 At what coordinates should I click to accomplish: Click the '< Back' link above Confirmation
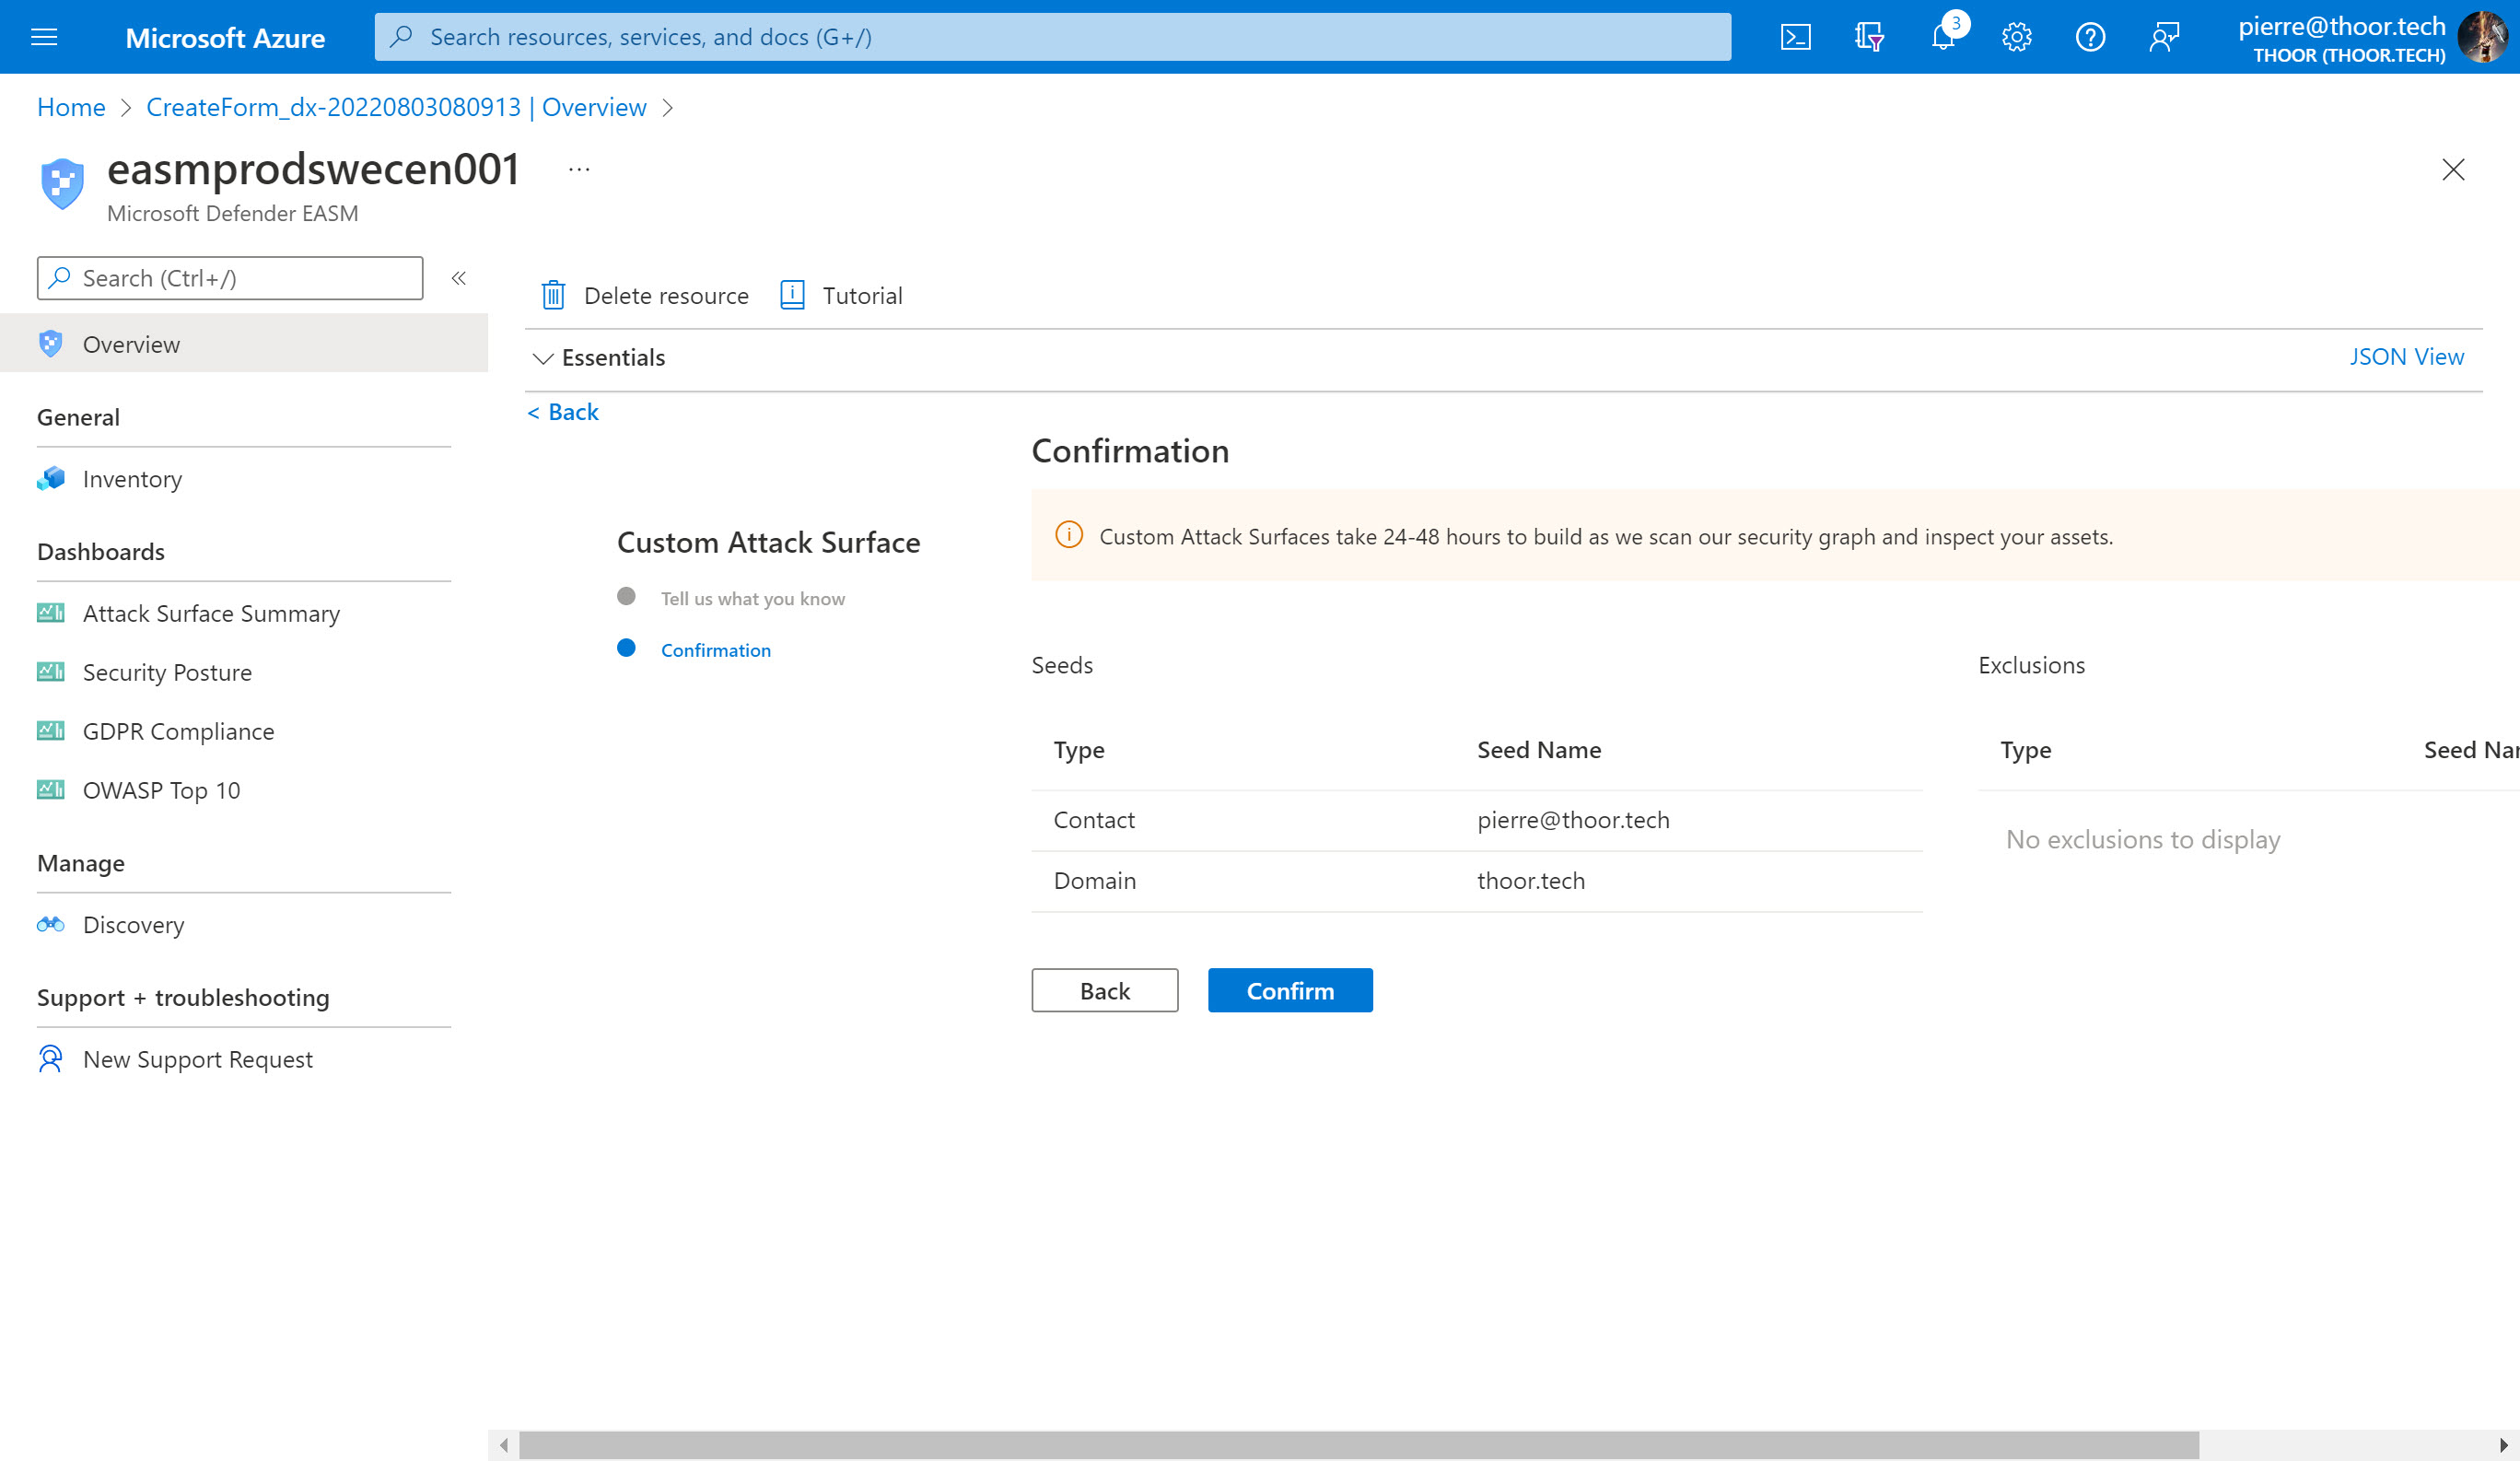point(563,412)
